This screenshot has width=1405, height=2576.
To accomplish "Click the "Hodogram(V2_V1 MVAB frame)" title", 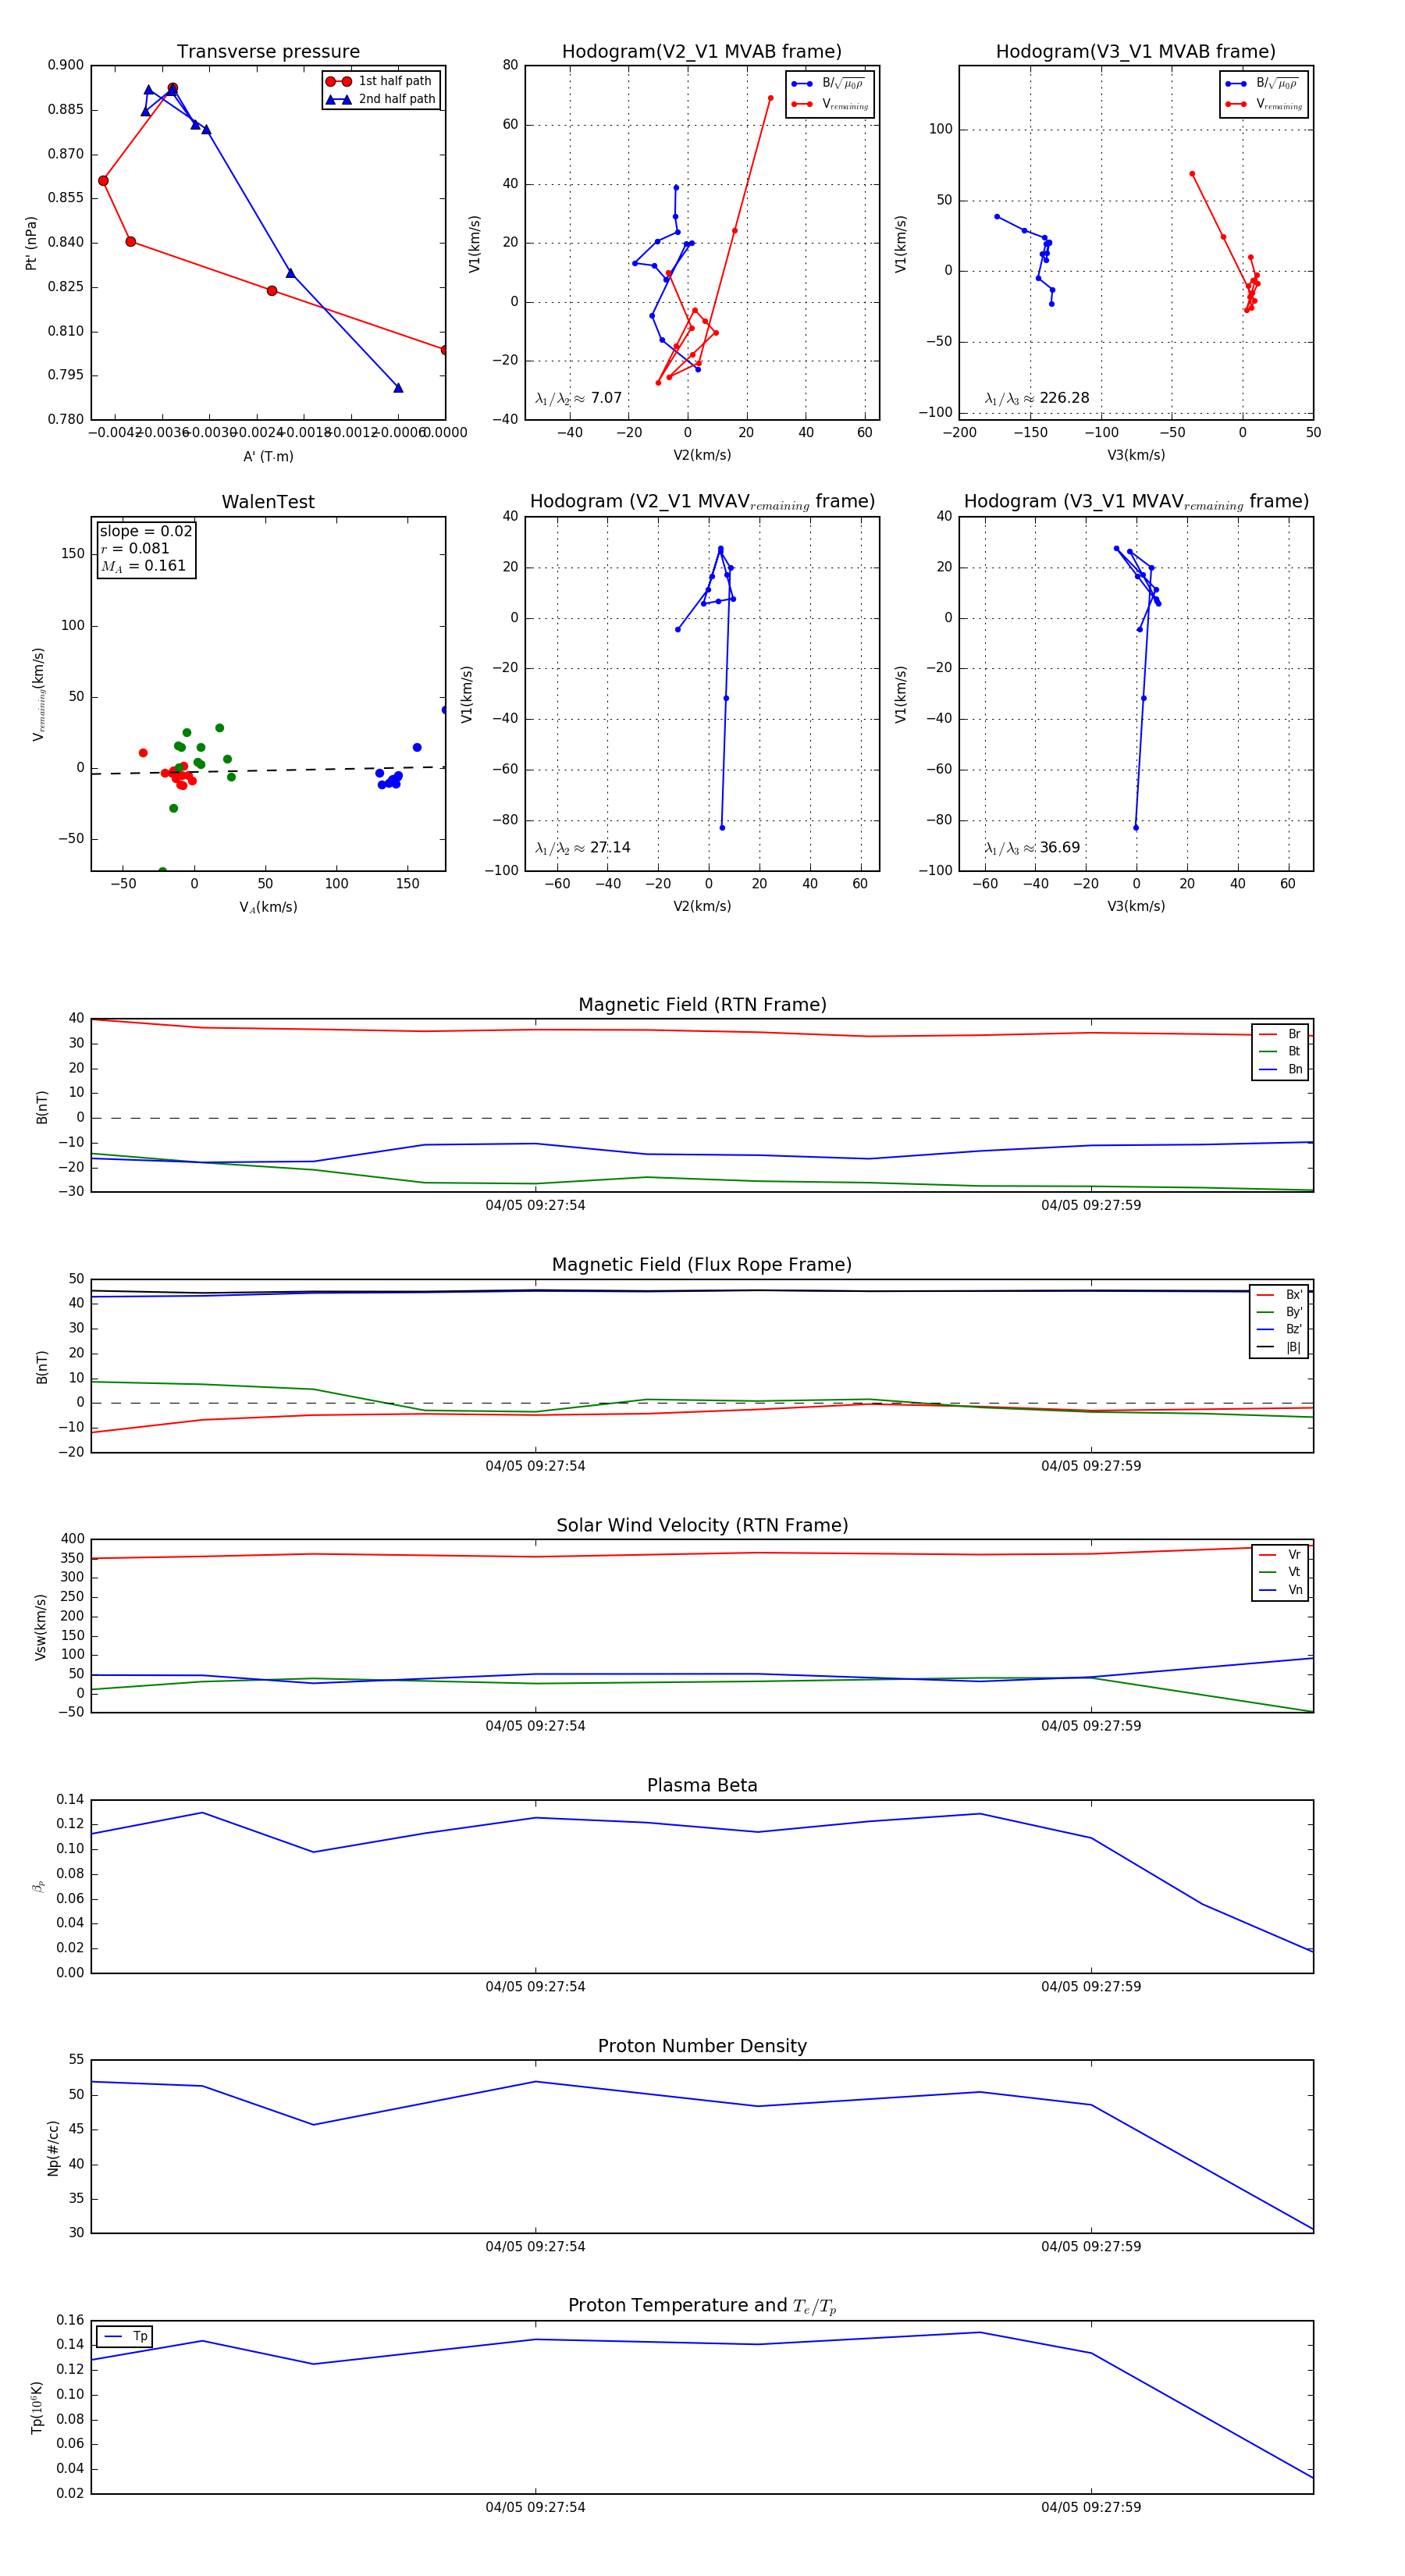I will (702, 52).
